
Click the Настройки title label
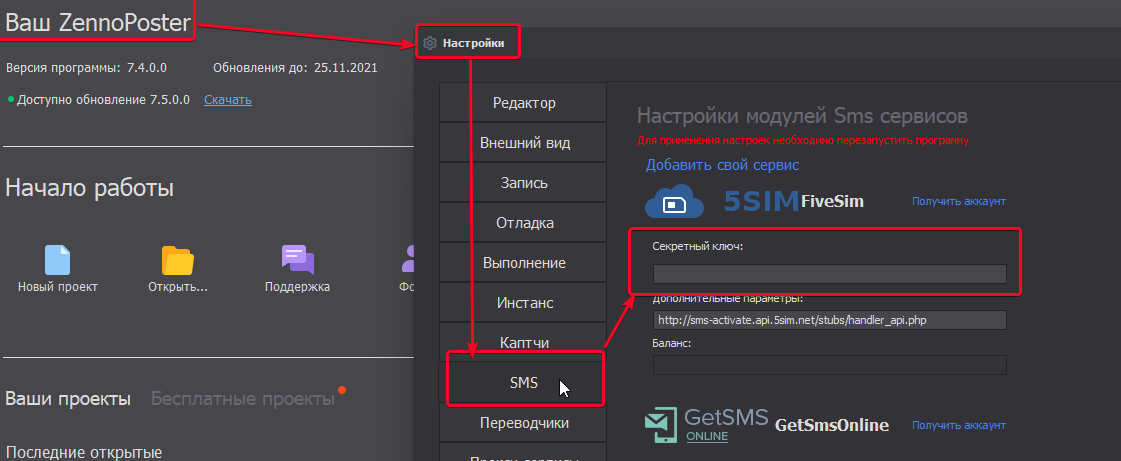click(x=473, y=43)
